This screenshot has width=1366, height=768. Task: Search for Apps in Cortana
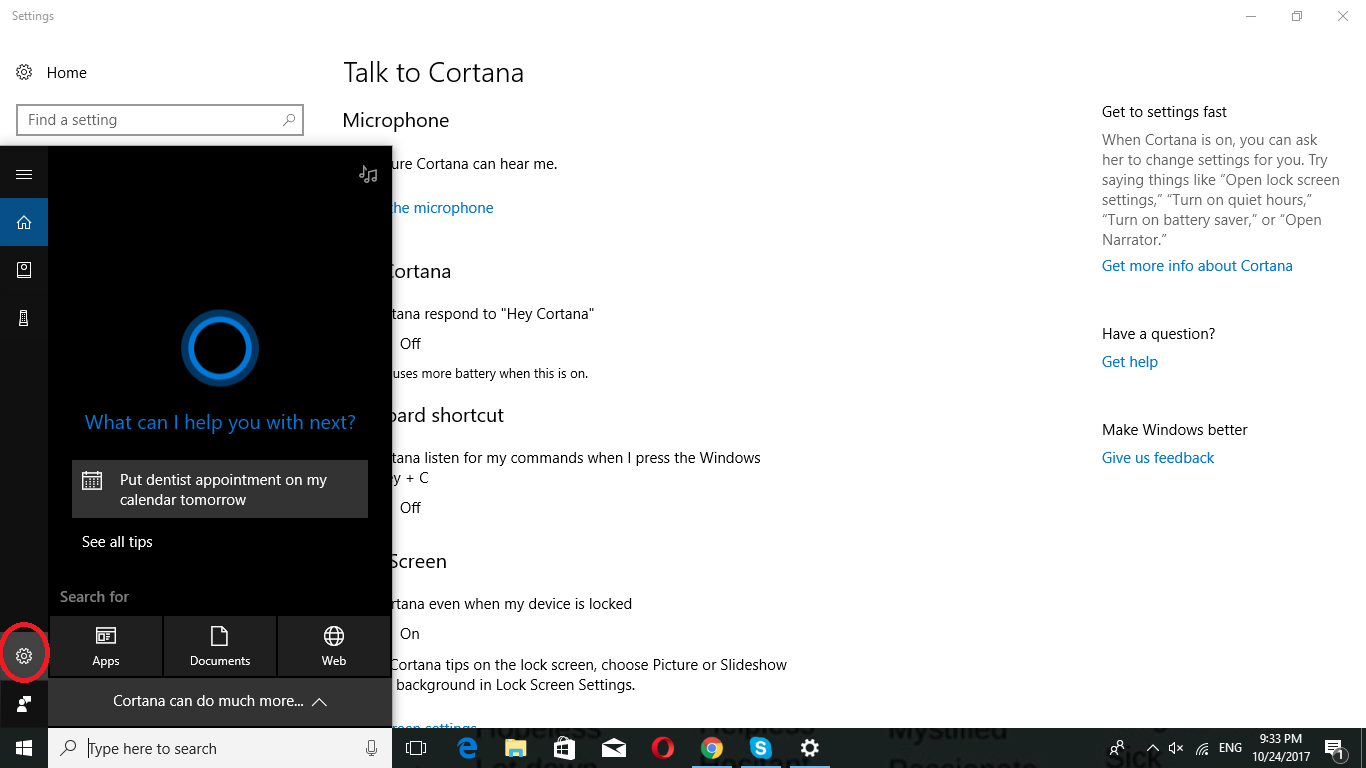106,646
